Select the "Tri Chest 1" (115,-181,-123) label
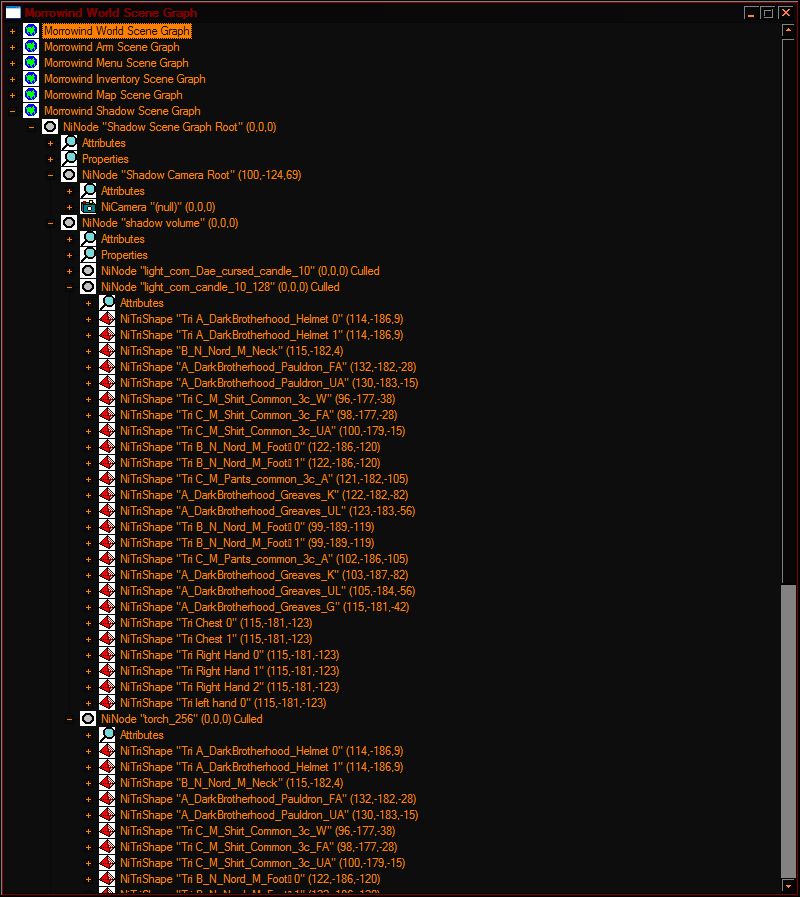This screenshot has height=897, width=800. point(216,639)
